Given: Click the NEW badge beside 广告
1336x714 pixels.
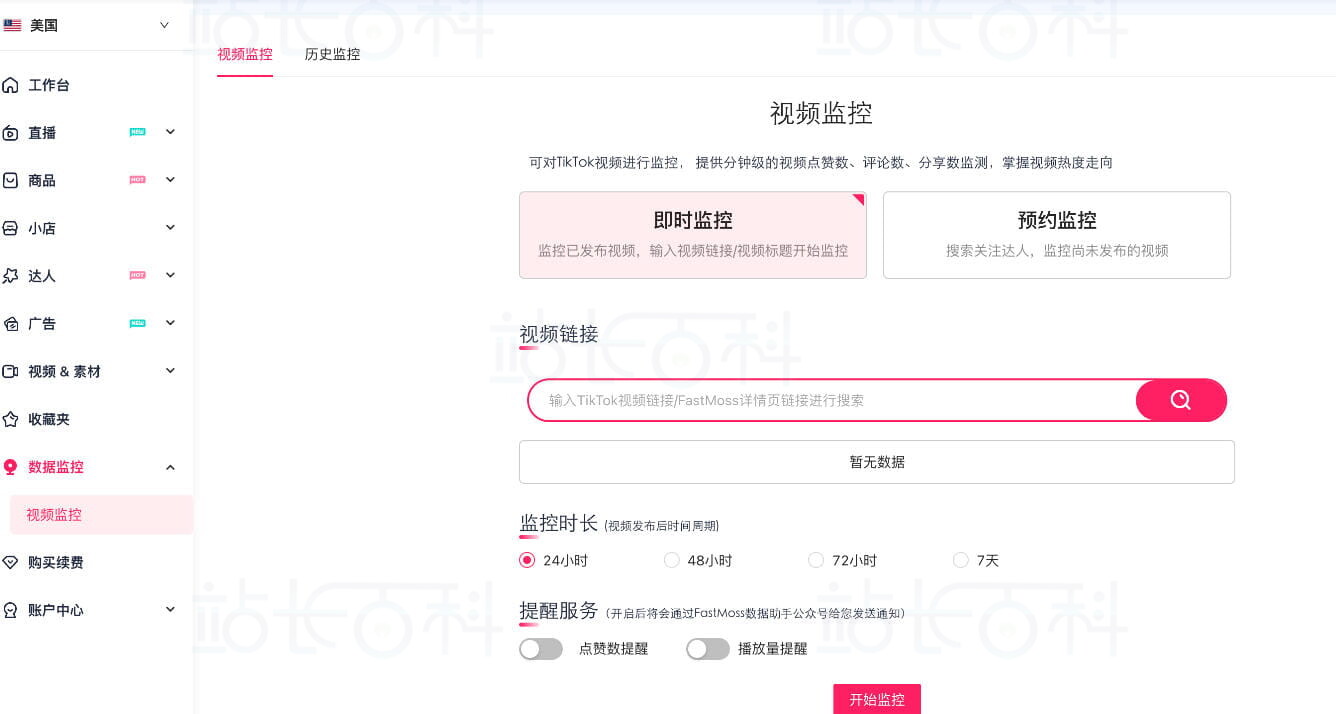Looking at the screenshot, I should pos(137,323).
